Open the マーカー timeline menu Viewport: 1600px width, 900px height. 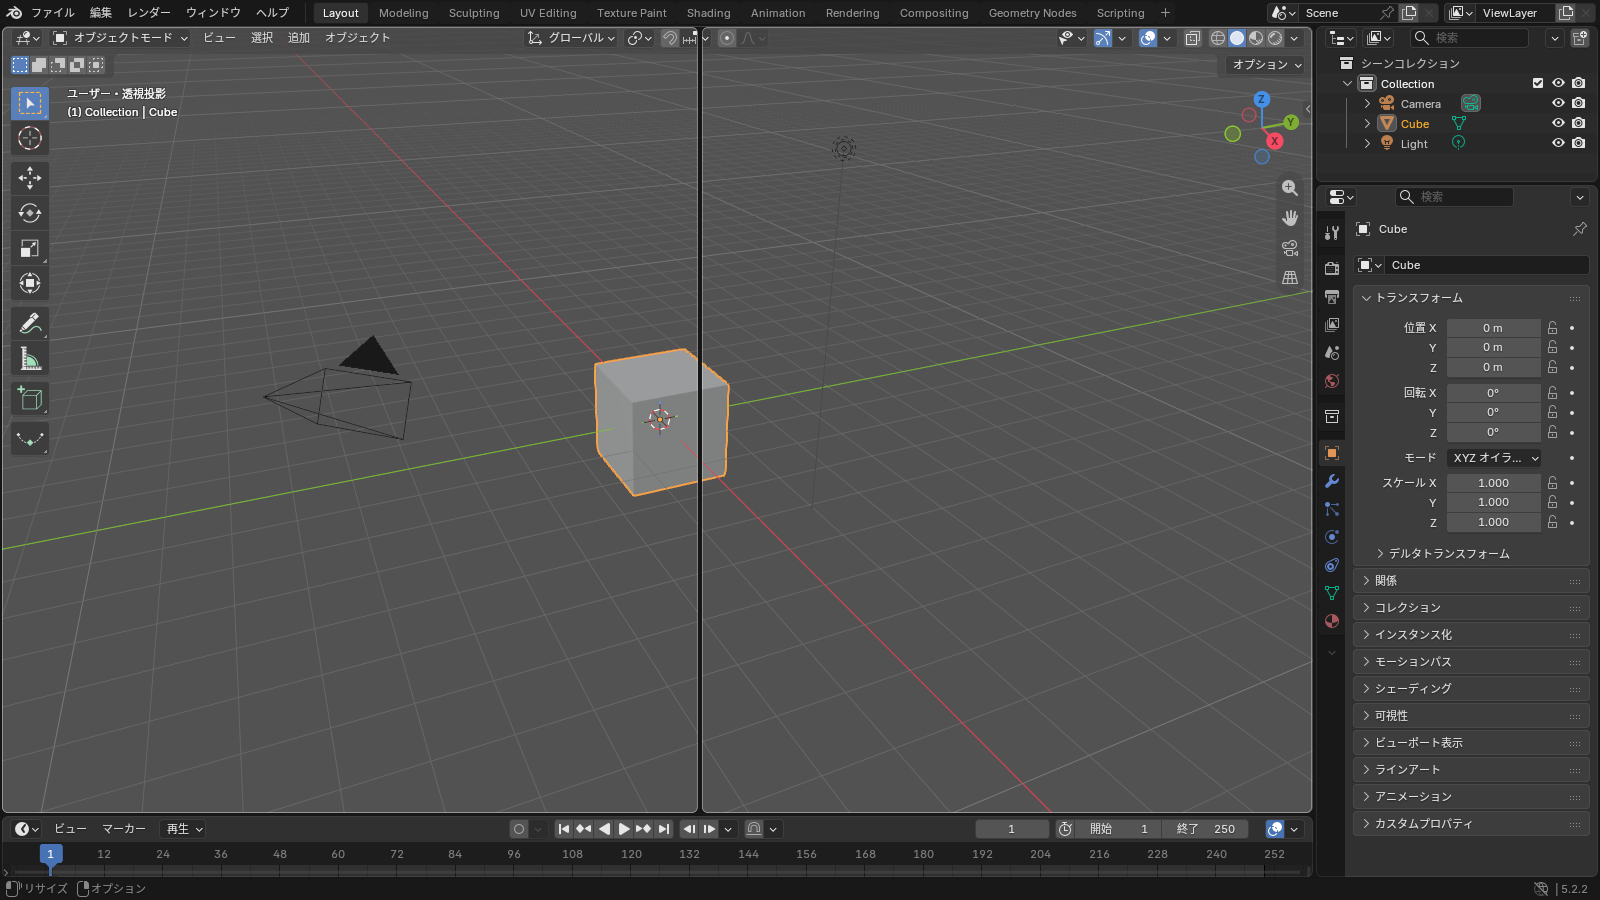point(124,829)
